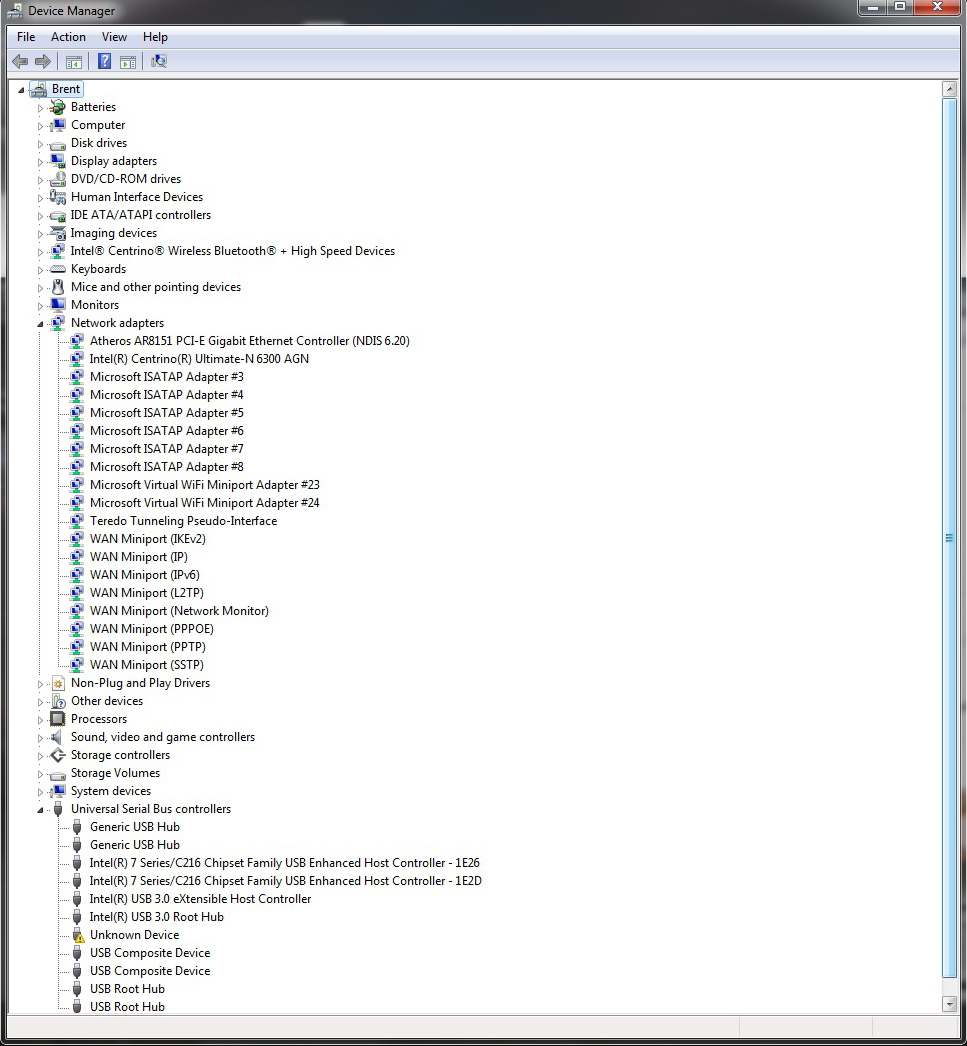Image resolution: width=967 pixels, height=1046 pixels.
Task: Collapse the Universal Serial Bus controllers node
Action: tap(40, 809)
